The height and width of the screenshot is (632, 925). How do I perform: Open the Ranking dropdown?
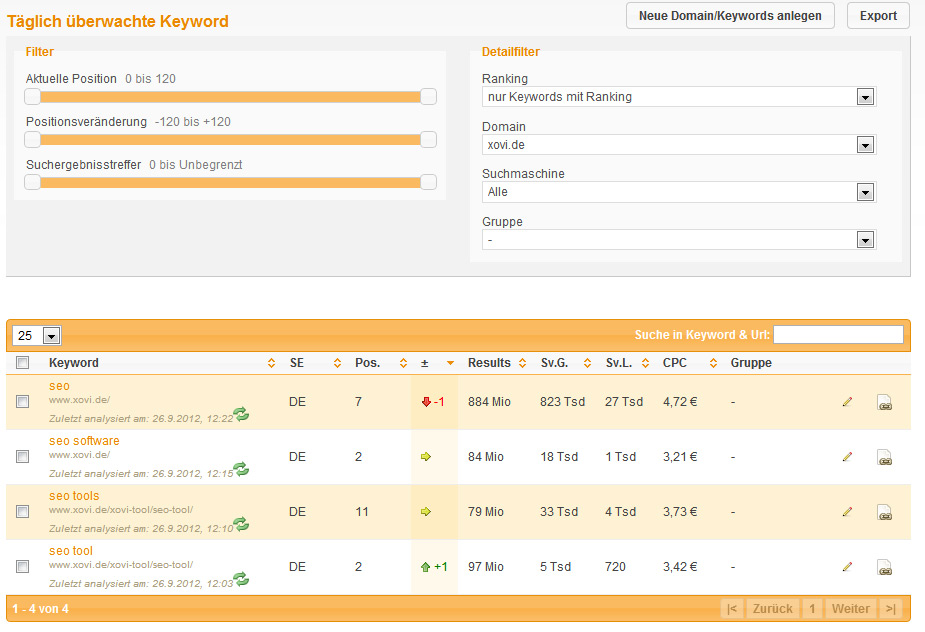(x=679, y=97)
